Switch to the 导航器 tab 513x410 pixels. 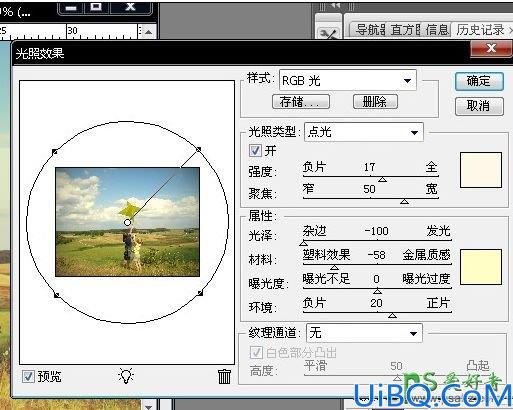tap(369, 30)
